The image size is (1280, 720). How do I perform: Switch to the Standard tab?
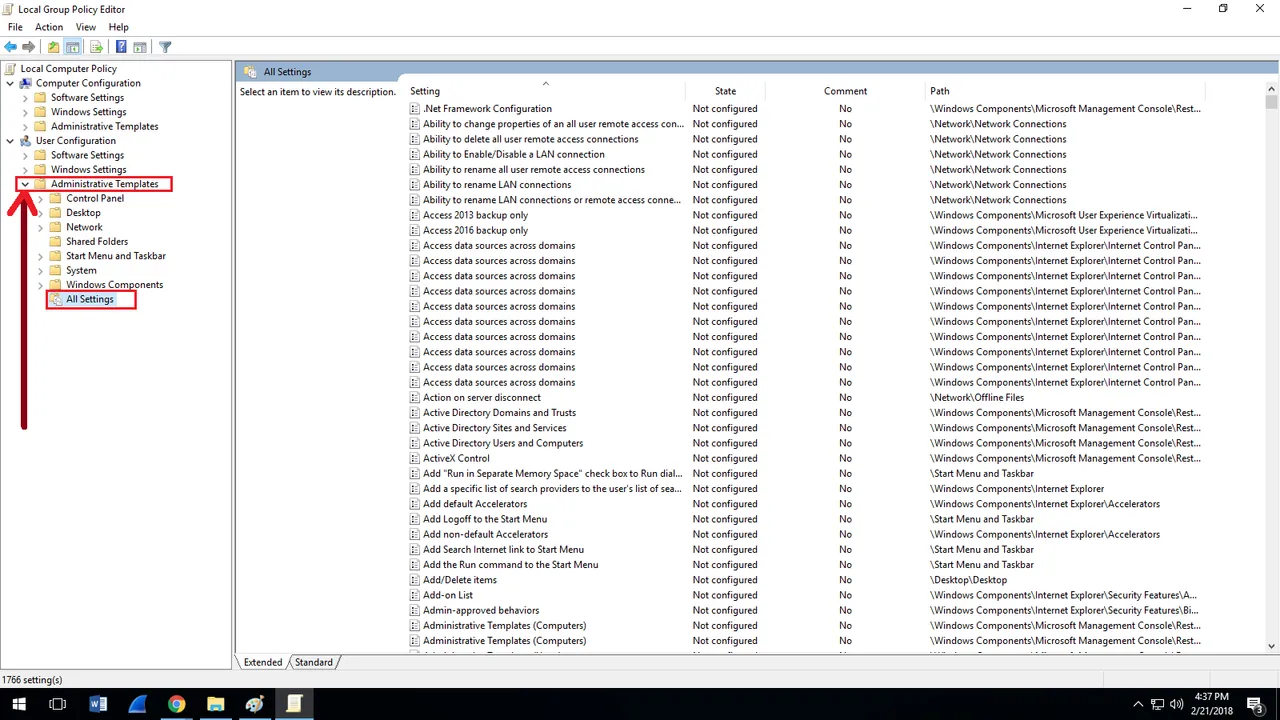tap(314, 662)
